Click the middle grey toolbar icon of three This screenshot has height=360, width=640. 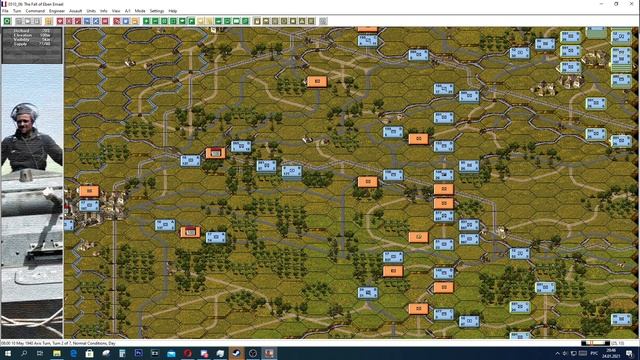28,21
